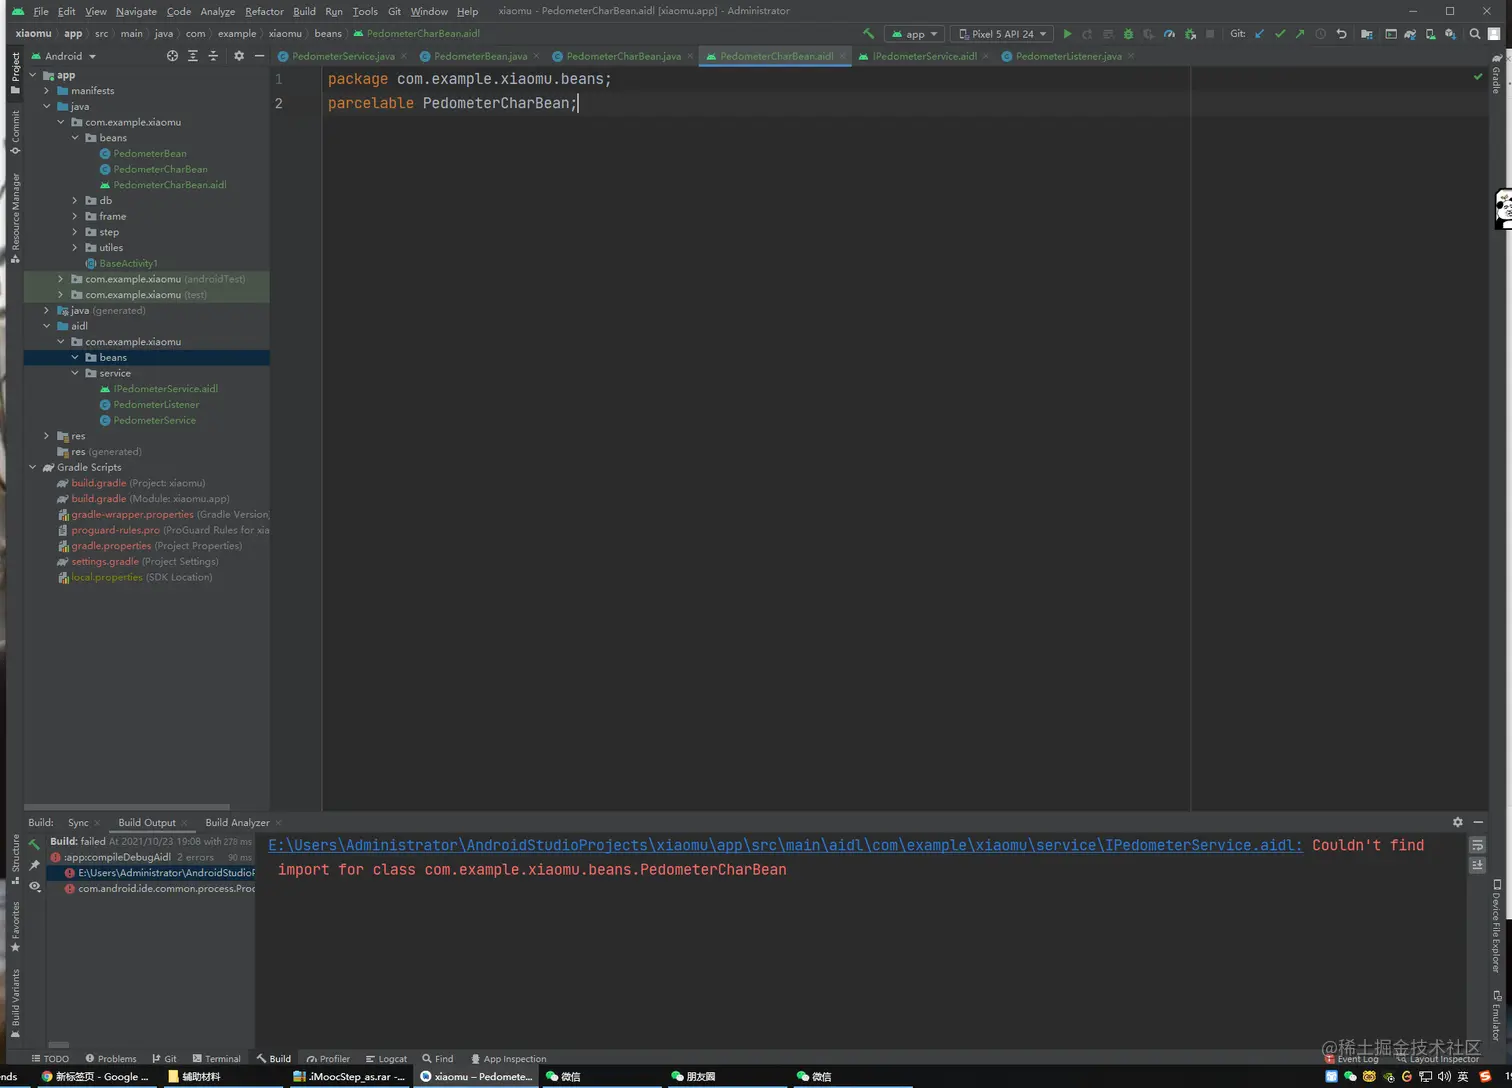
Task: Expand the res folder node
Action: click(x=47, y=436)
